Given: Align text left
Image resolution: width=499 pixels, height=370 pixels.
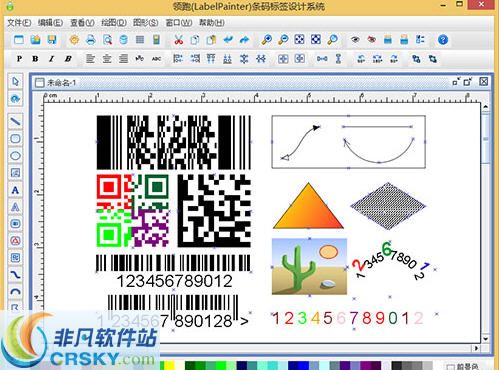Looking at the screenshot, I should 90,59.
